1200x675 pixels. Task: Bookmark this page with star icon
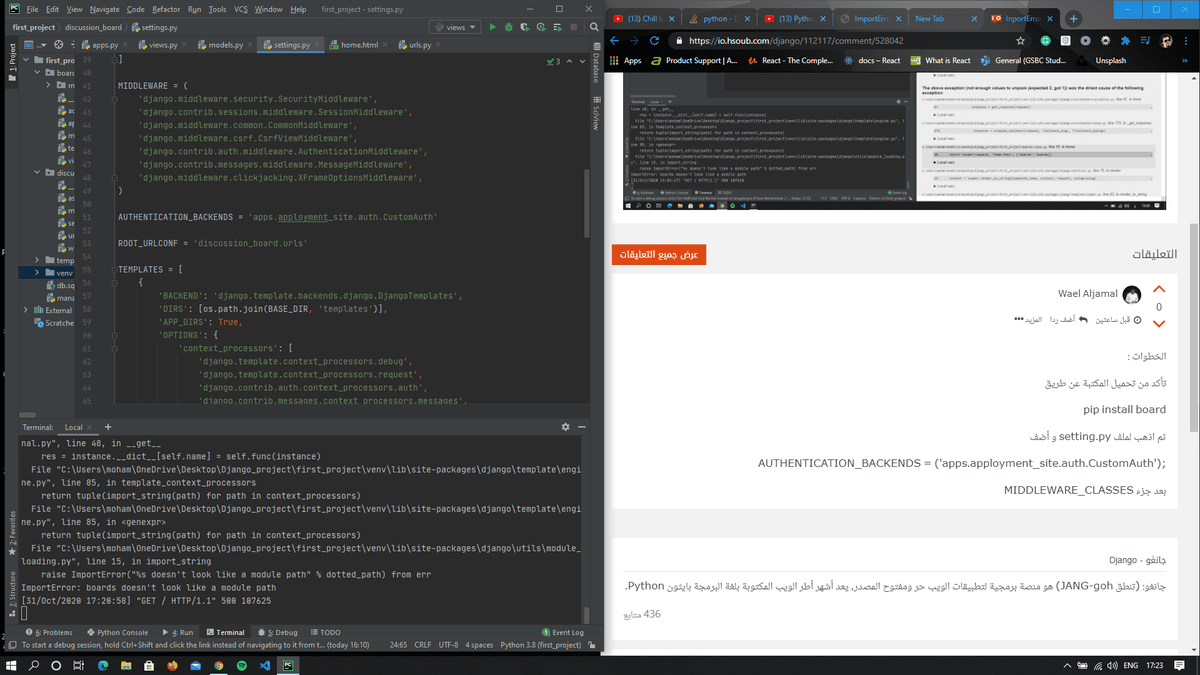pyautogui.click(x=1020, y=41)
